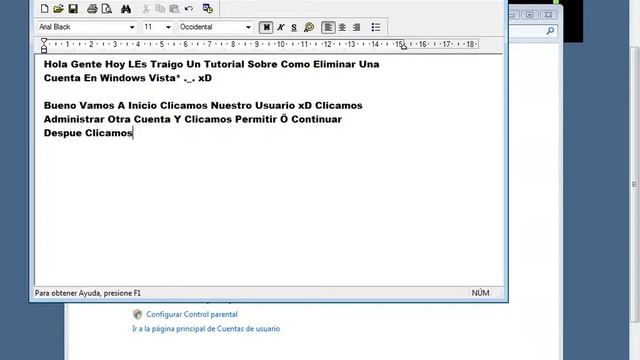This screenshot has width=640, height=360.
Task: Click the line Cuenta En Windows Vista
Action: (128, 78)
